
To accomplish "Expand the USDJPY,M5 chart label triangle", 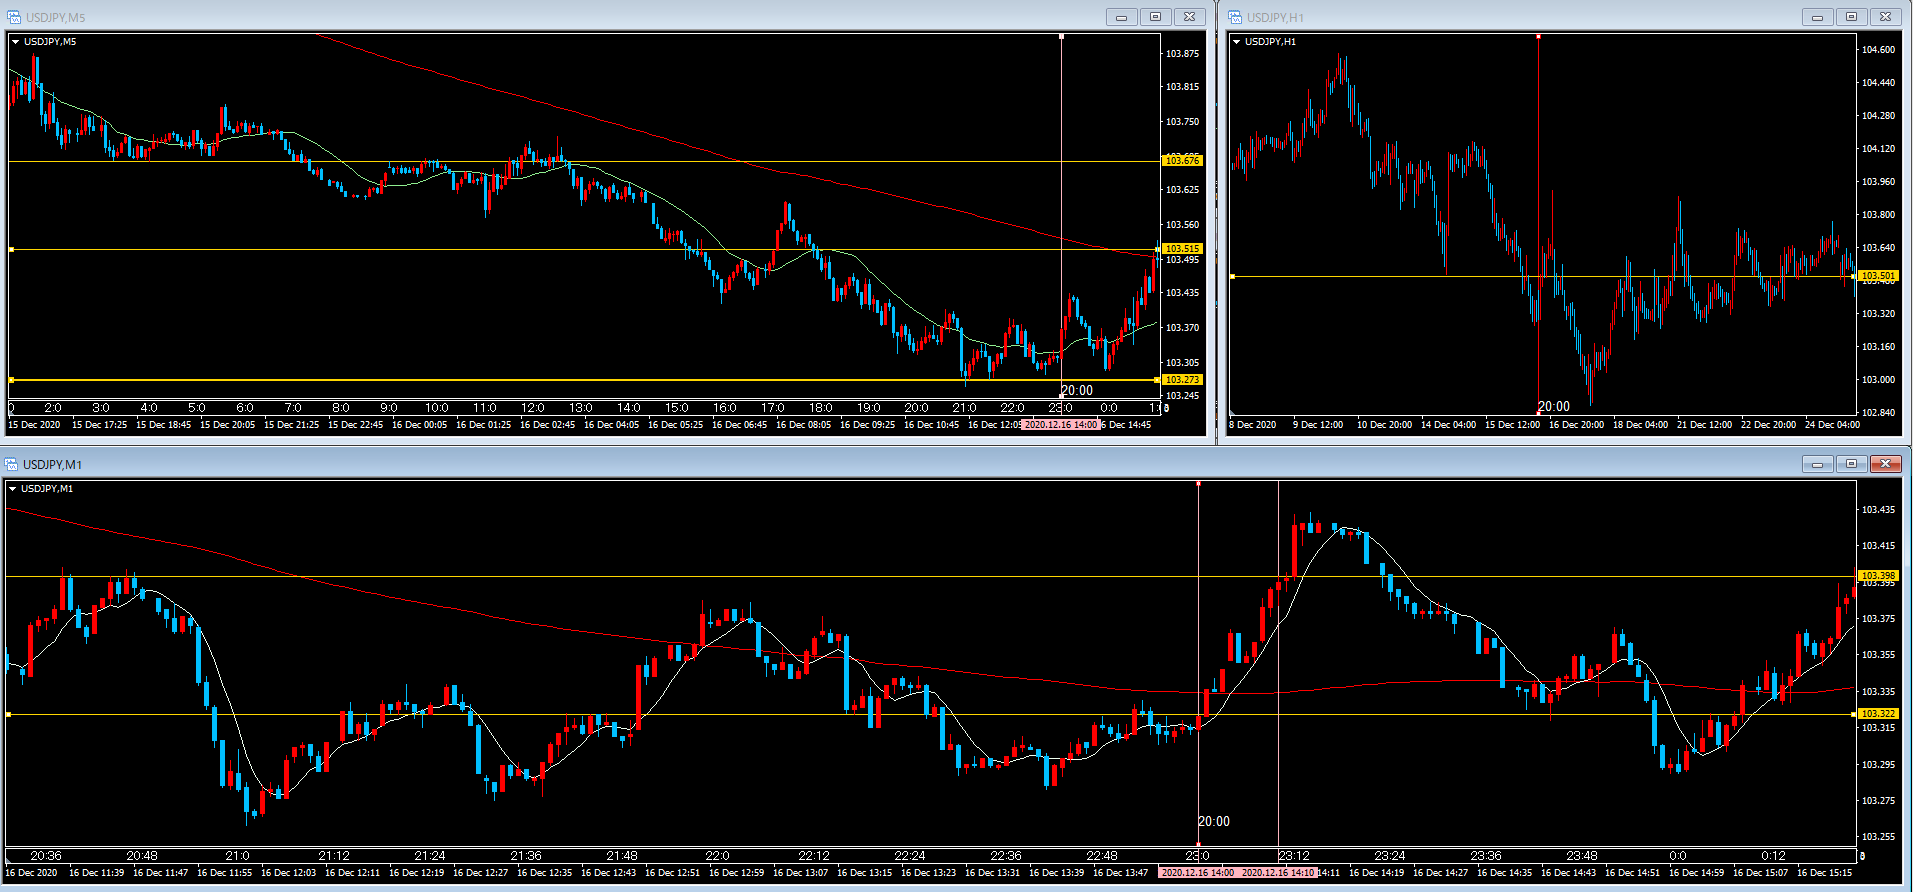I will pyautogui.click(x=16, y=42).
